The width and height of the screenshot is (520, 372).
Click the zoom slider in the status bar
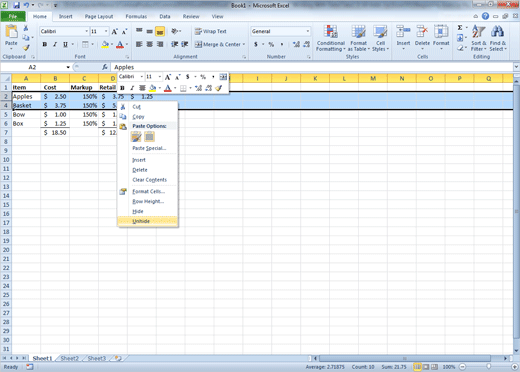[x=488, y=367]
